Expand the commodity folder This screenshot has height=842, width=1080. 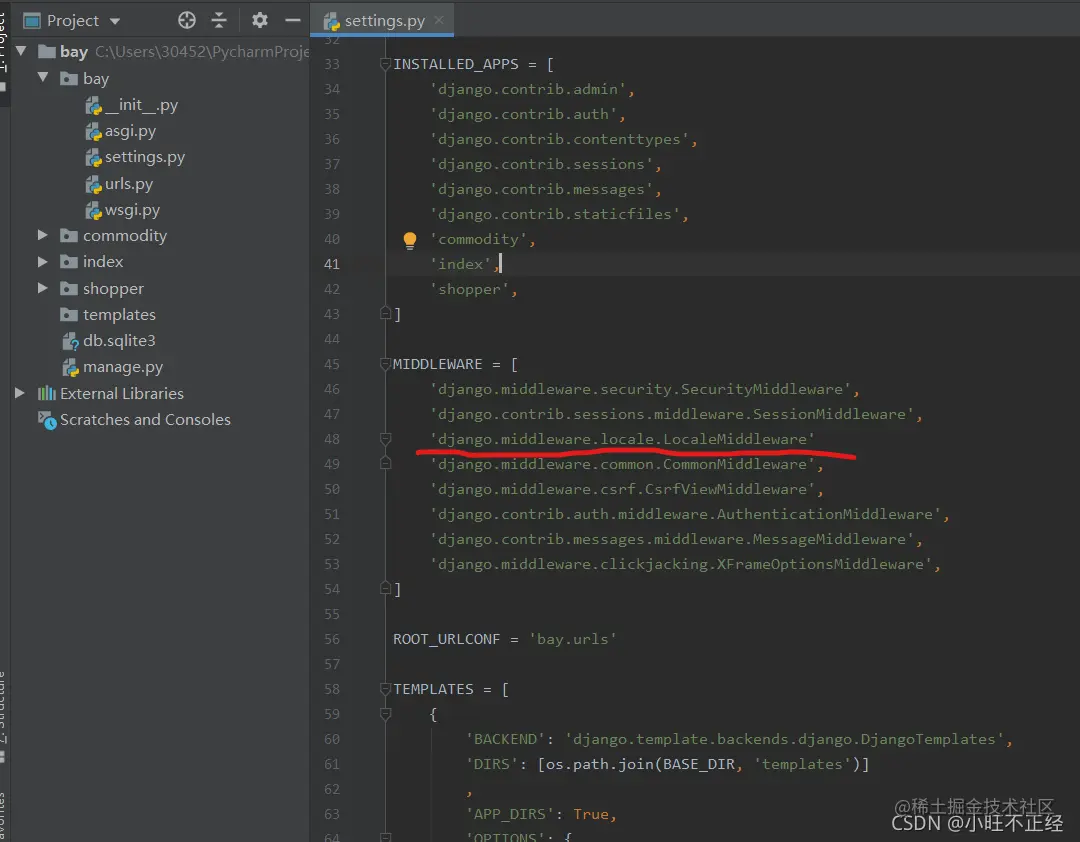(43, 235)
